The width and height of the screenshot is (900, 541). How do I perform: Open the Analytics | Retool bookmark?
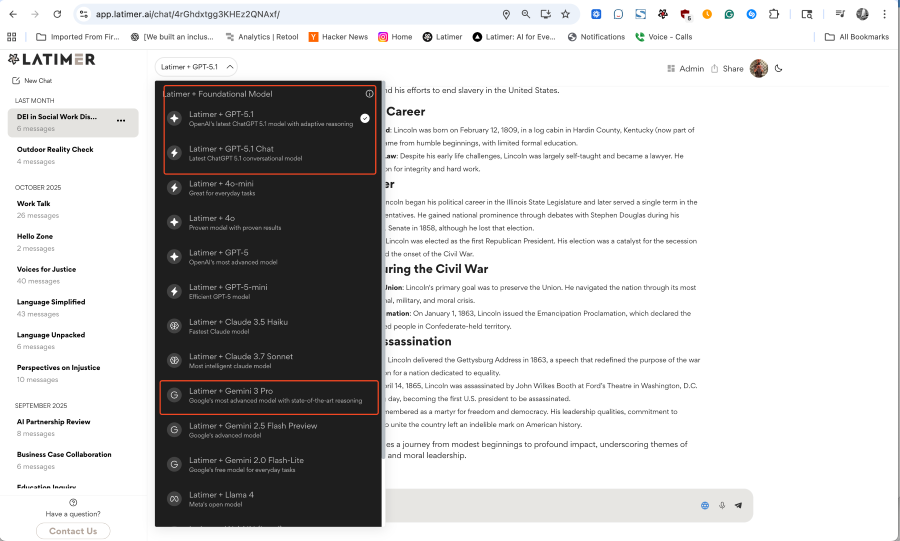(262, 37)
